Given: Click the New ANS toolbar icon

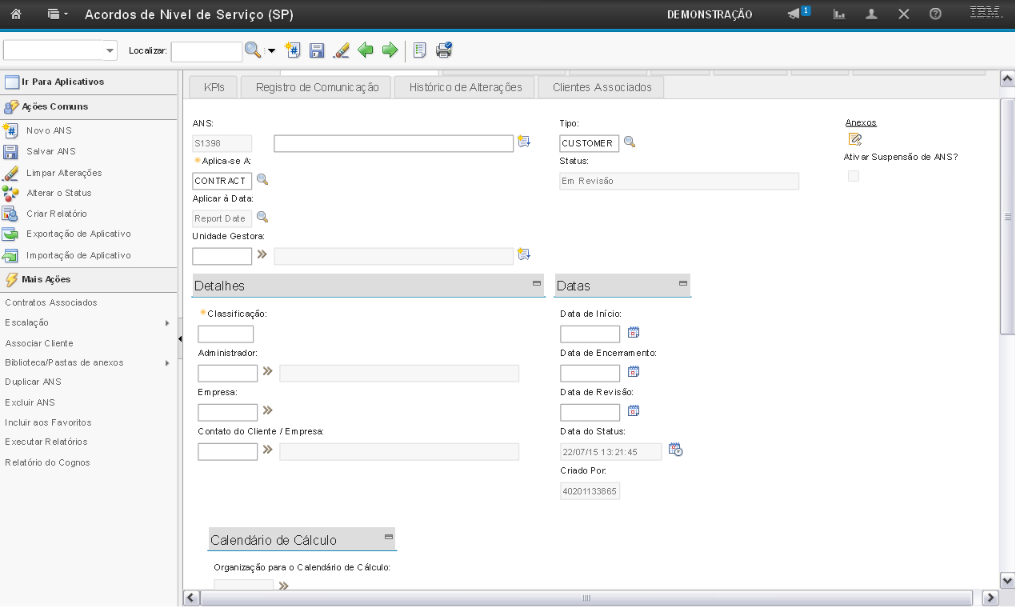Looking at the screenshot, I should [x=293, y=50].
